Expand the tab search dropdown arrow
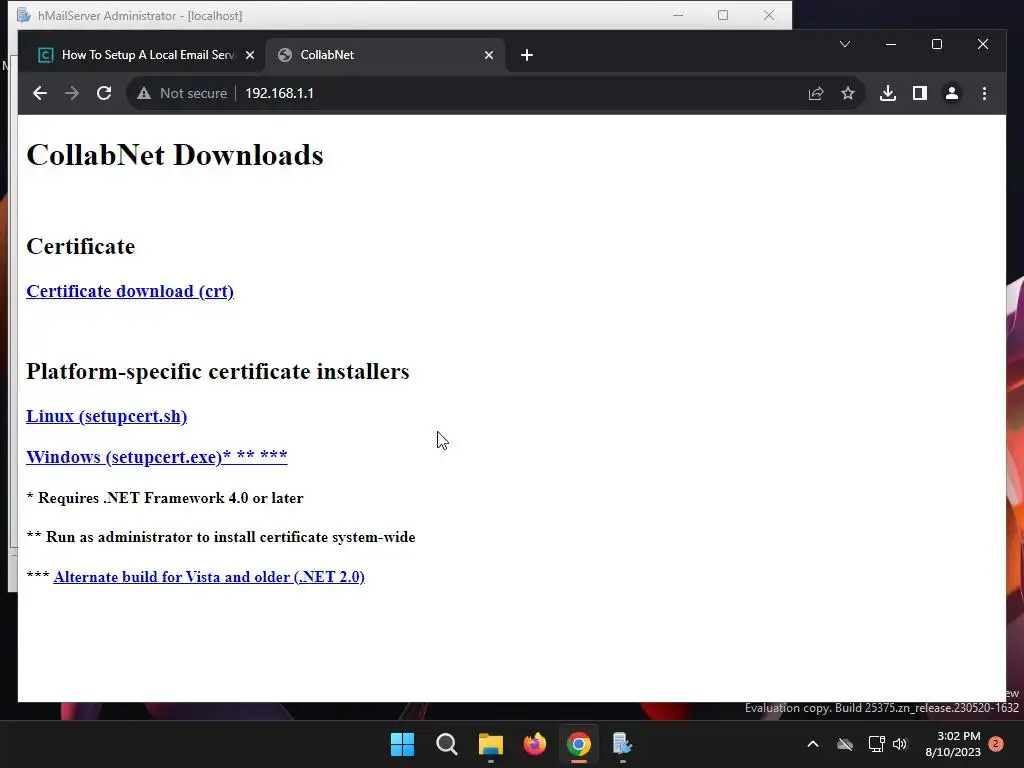 pyautogui.click(x=844, y=44)
